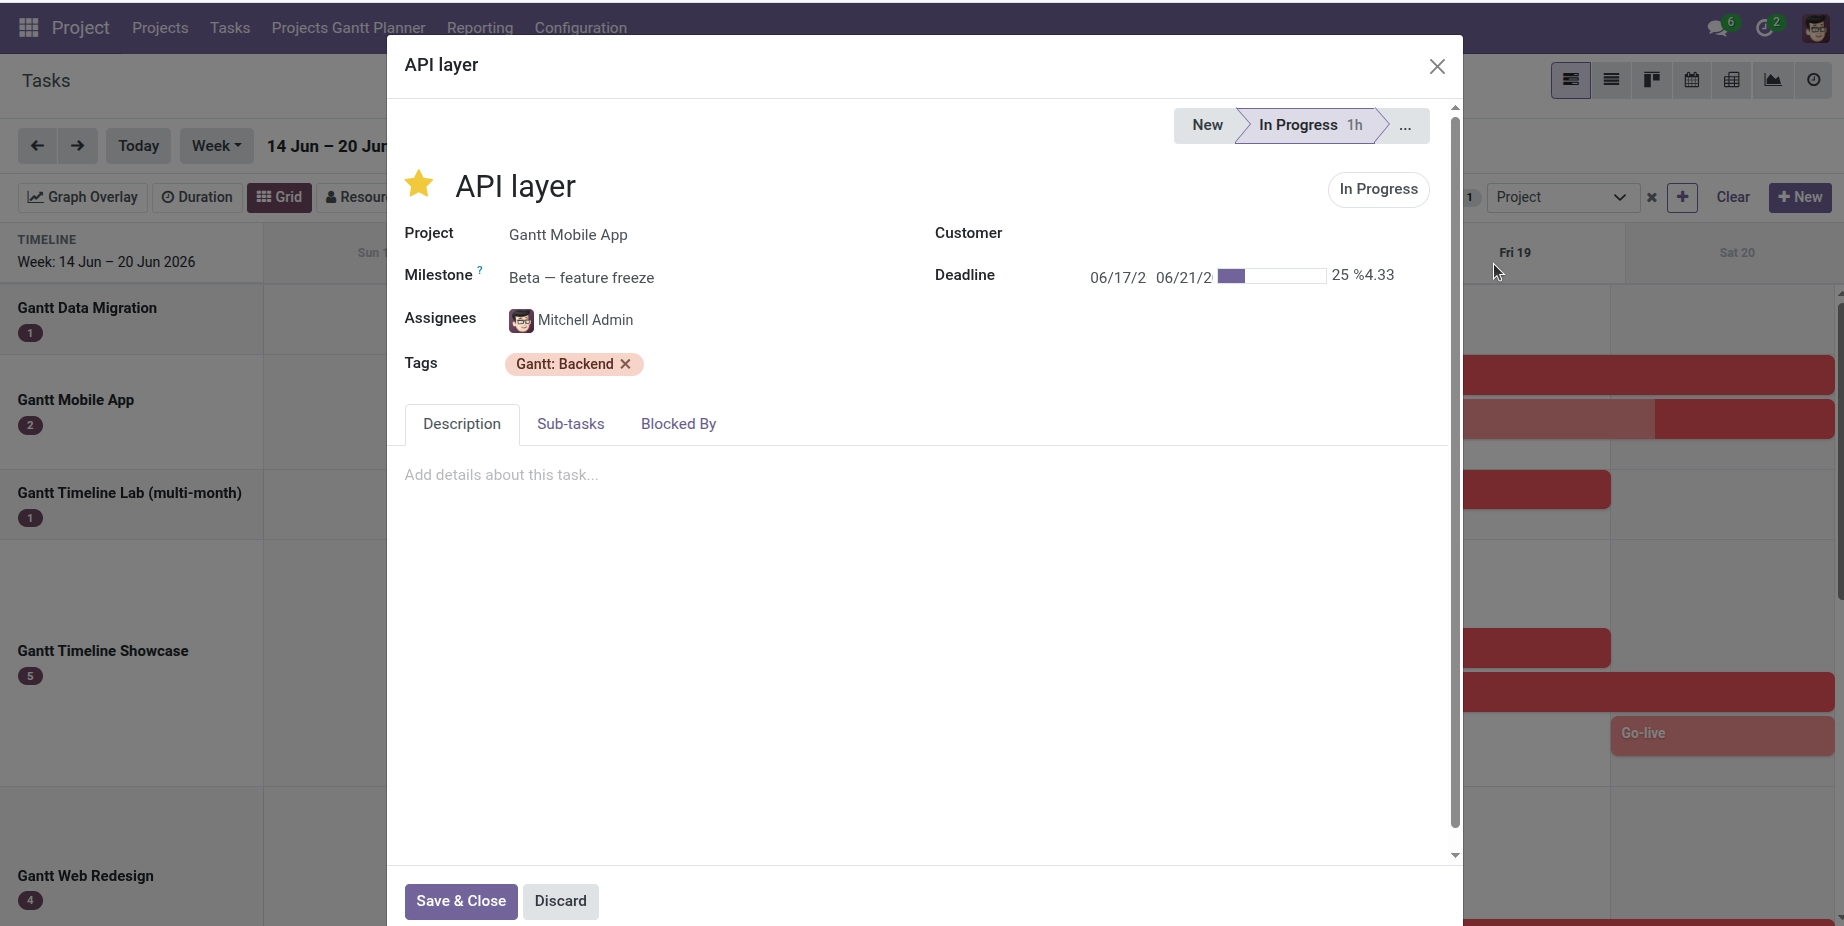Toggle the Graph Overlay option

tap(83, 197)
